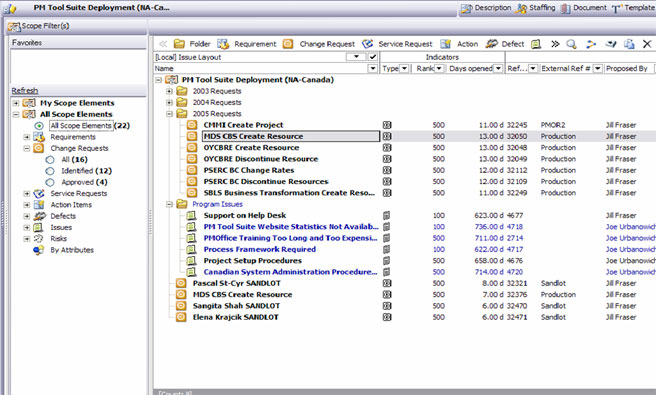Open the search magnifier tool

pyautogui.click(x=571, y=44)
